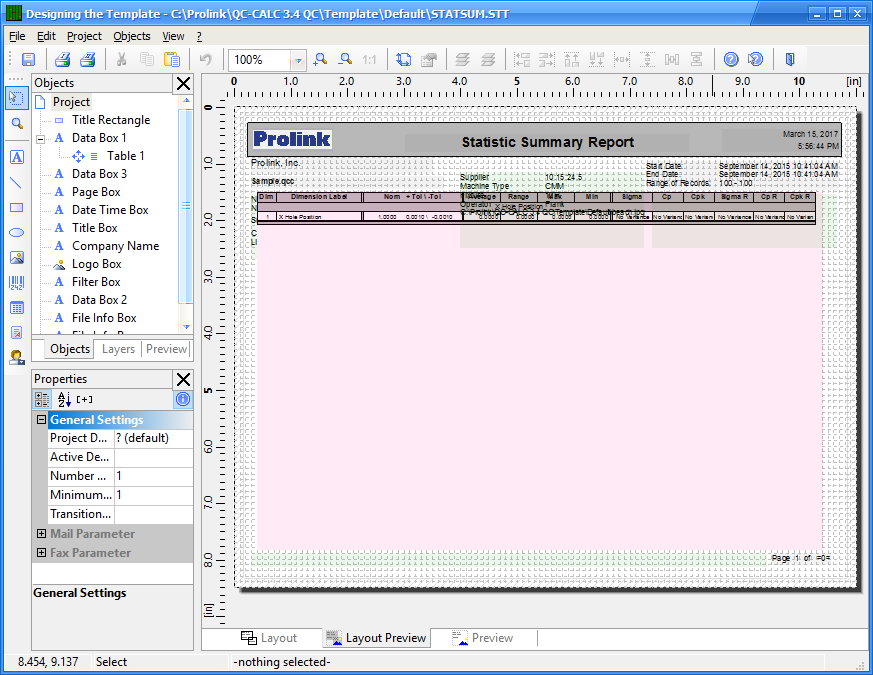Select Data Box 3 in object tree
Viewport: 873px width, 675px height.
click(x=99, y=174)
